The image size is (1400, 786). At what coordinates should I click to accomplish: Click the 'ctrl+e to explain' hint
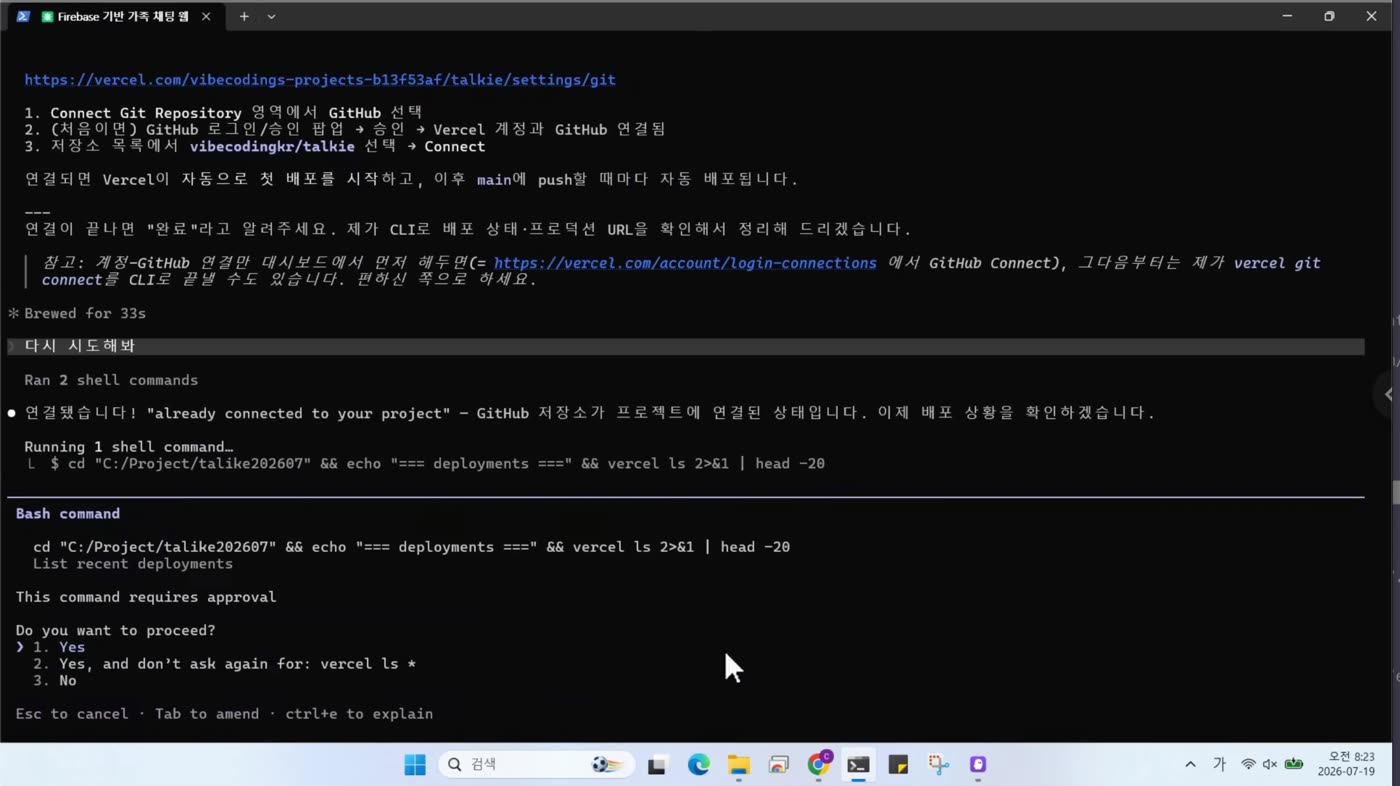[x=359, y=714]
